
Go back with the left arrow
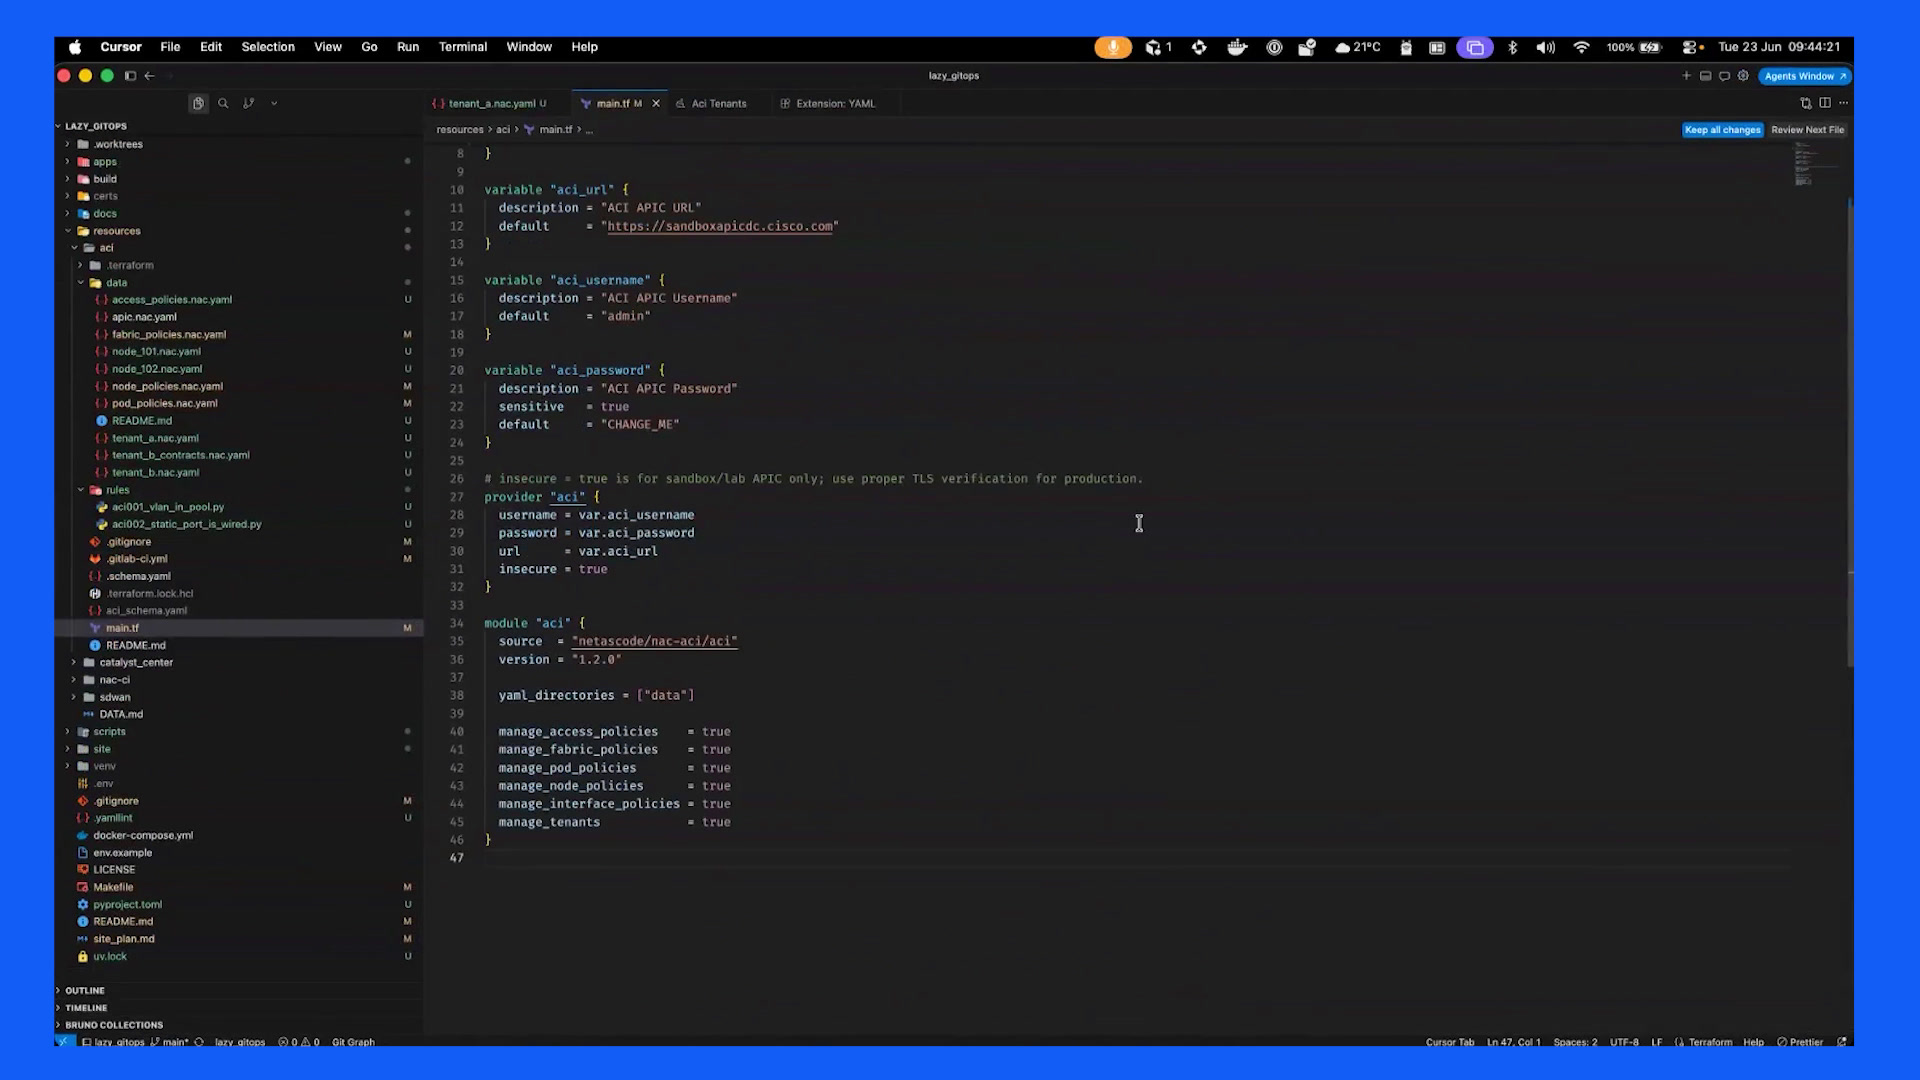pos(149,76)
